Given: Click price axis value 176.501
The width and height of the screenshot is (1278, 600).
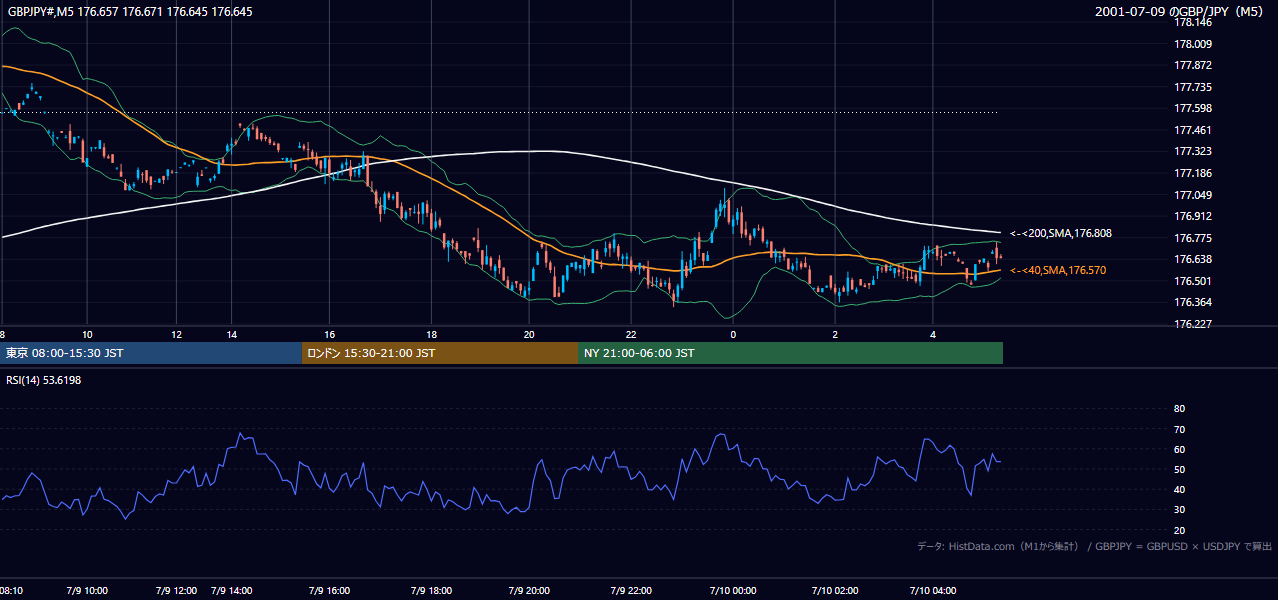Looking at the screenshot, I should [1193, 281].
